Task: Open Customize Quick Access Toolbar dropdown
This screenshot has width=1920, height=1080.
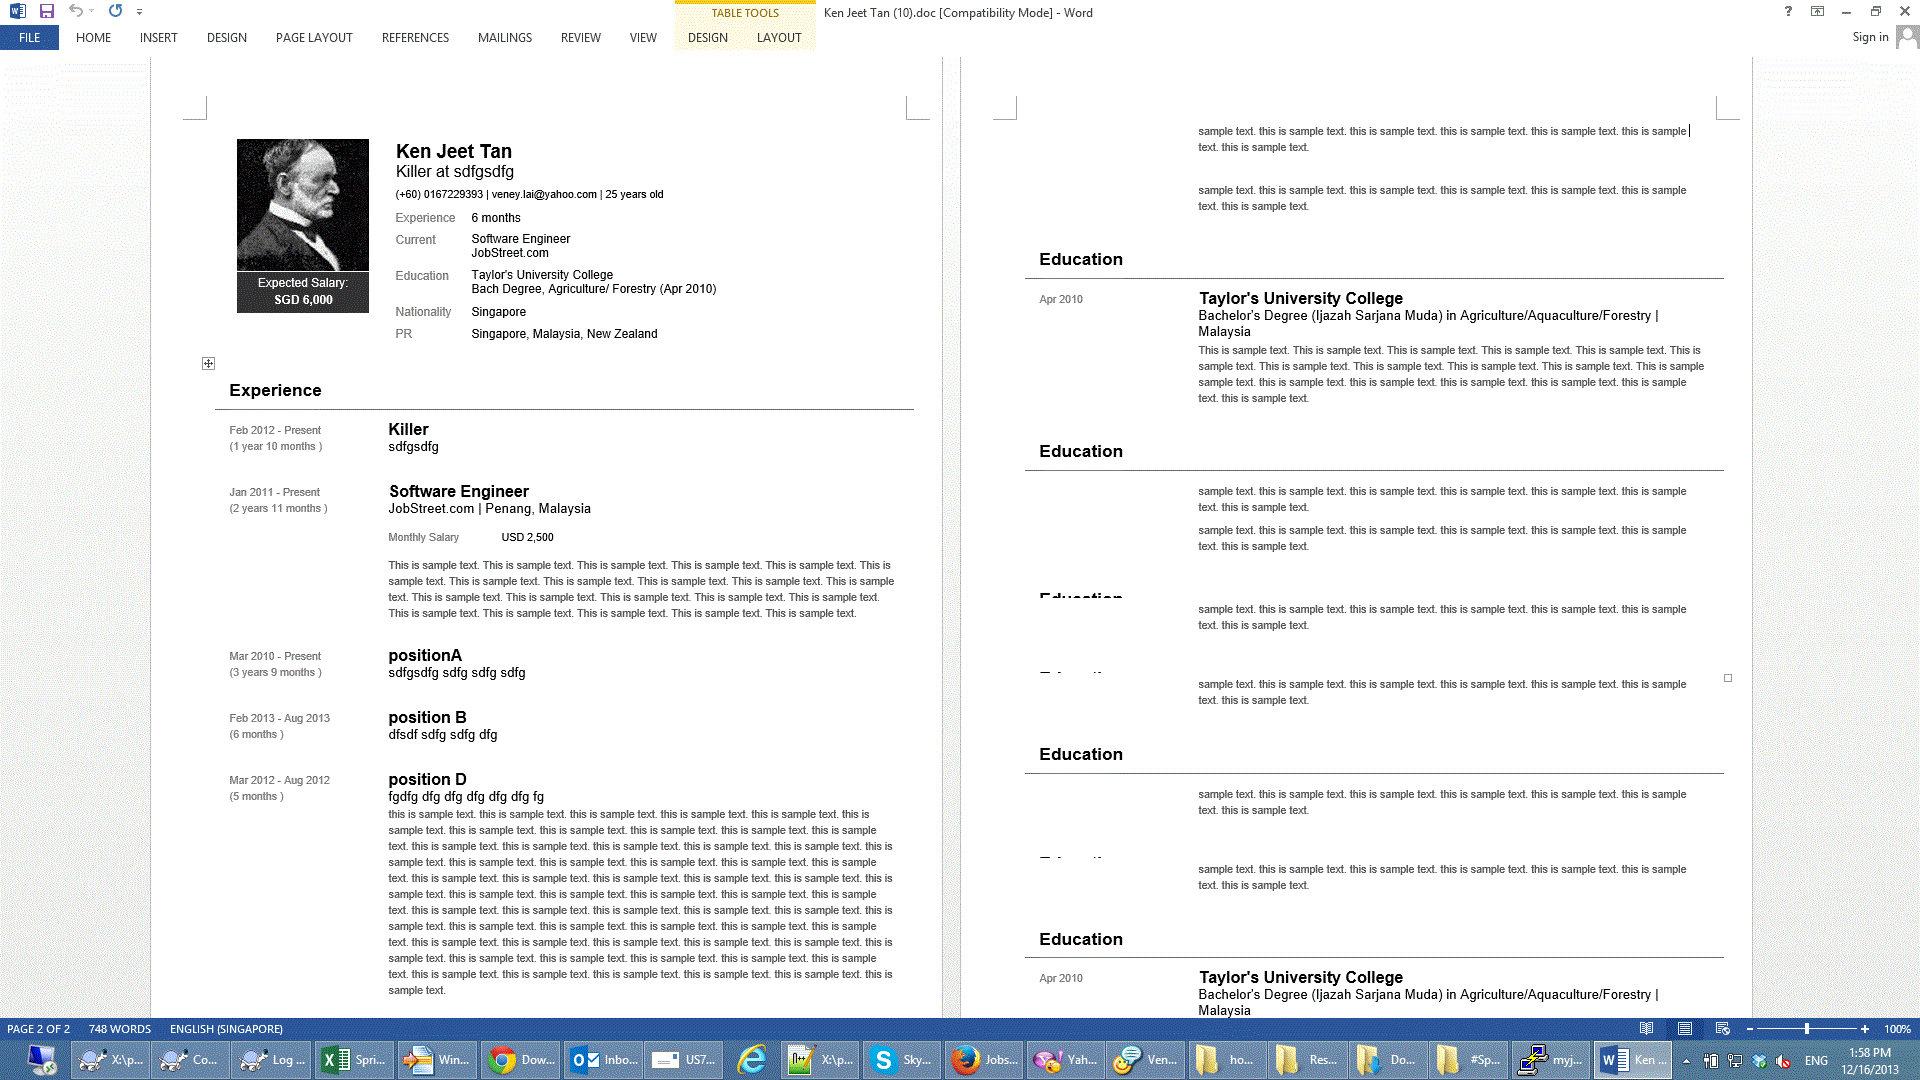Action: tap(139, 12)
